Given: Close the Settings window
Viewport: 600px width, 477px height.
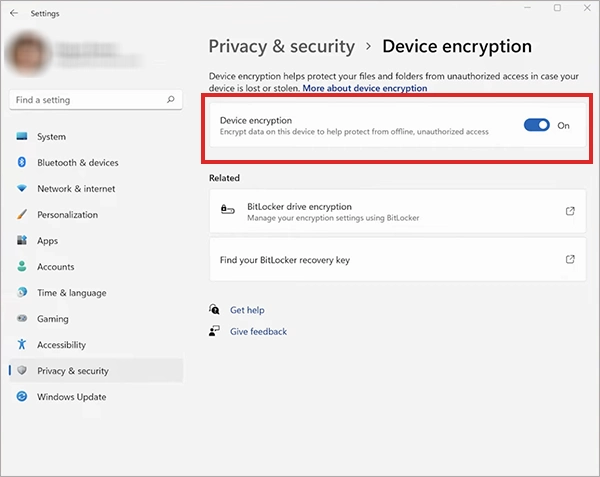Looking at the screenshot, I should pyautogui.click(x=587, y=8).
